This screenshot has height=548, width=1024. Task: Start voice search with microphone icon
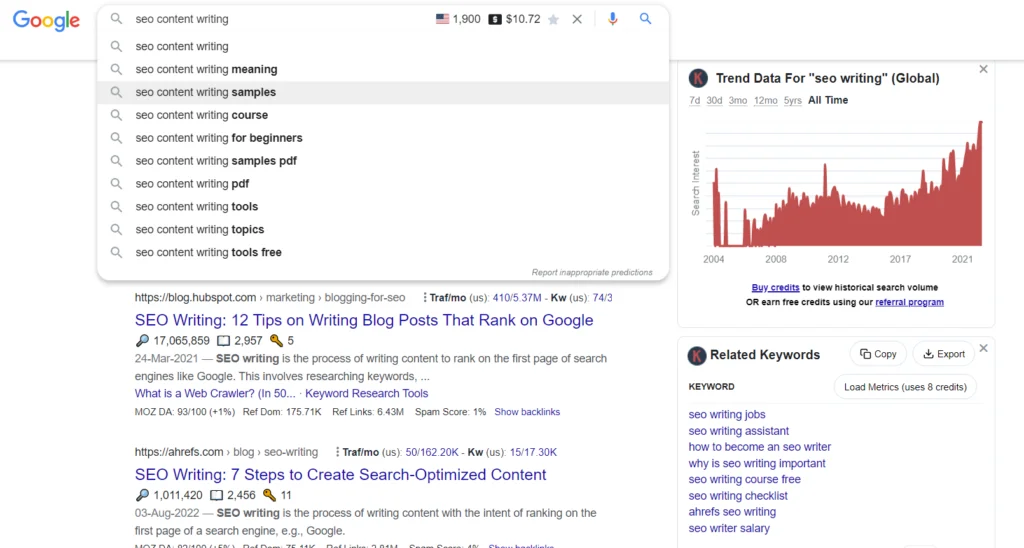coord(613,19)
